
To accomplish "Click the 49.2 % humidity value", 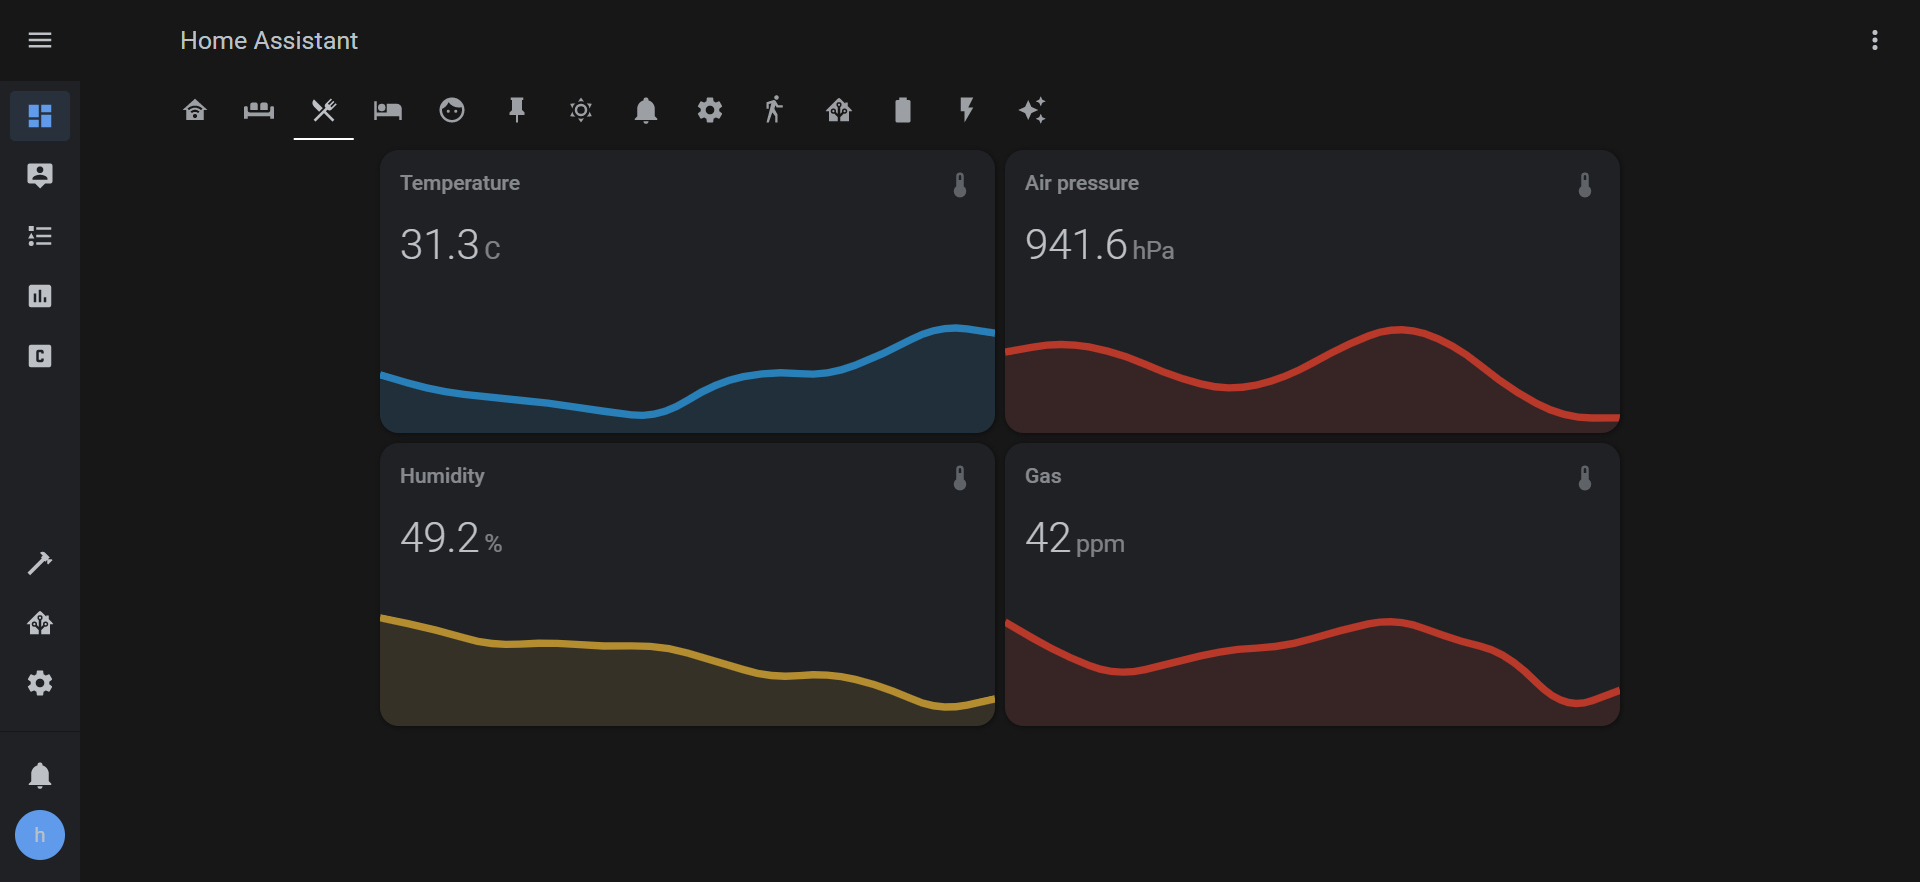I will 451,538.
